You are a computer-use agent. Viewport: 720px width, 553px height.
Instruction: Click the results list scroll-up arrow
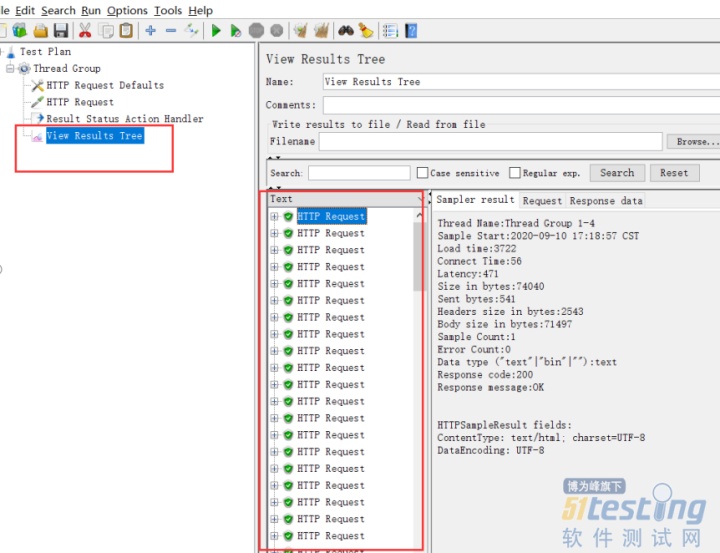(x=419, y=215)
